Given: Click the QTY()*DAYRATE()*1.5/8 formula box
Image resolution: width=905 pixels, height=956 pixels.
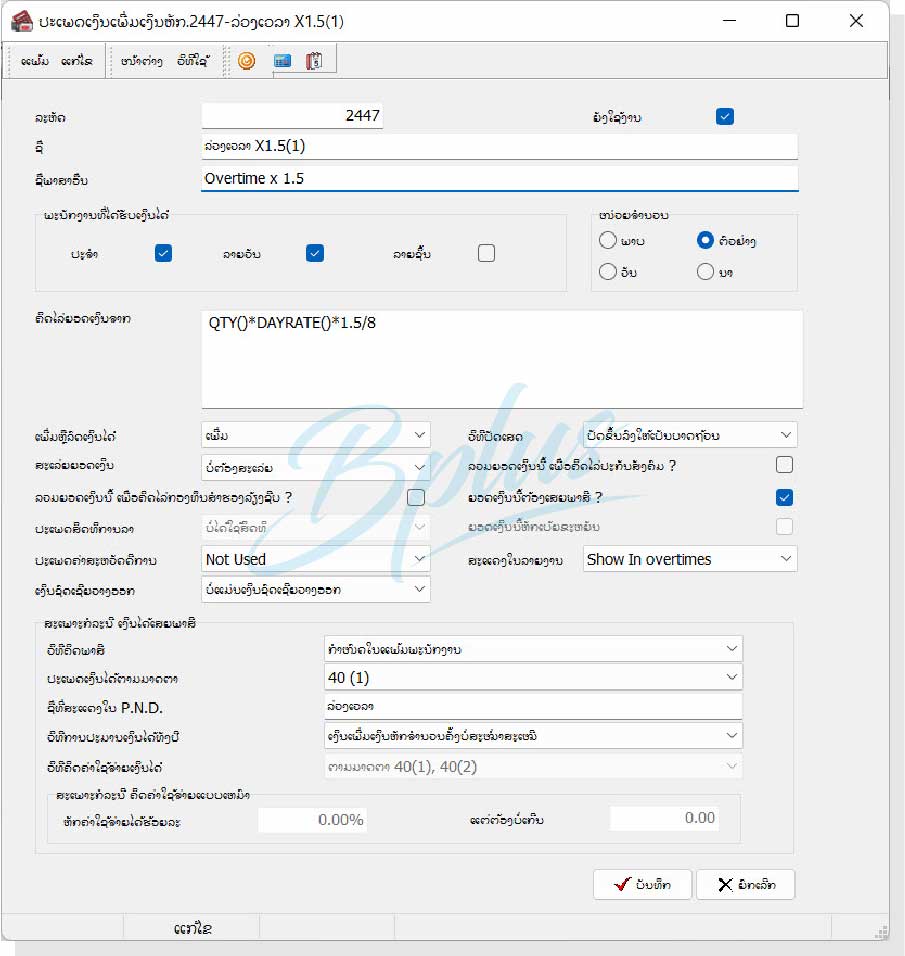Looking at the screenshot, I should coord(501,358).
